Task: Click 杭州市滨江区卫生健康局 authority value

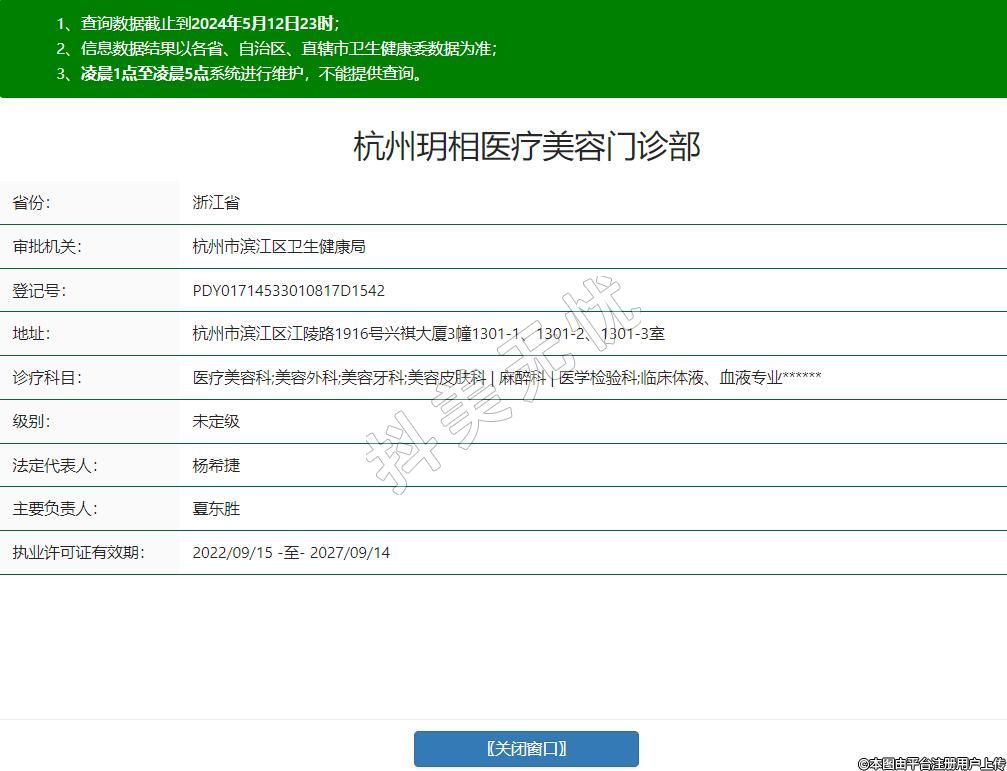Action: coord(279,247)
